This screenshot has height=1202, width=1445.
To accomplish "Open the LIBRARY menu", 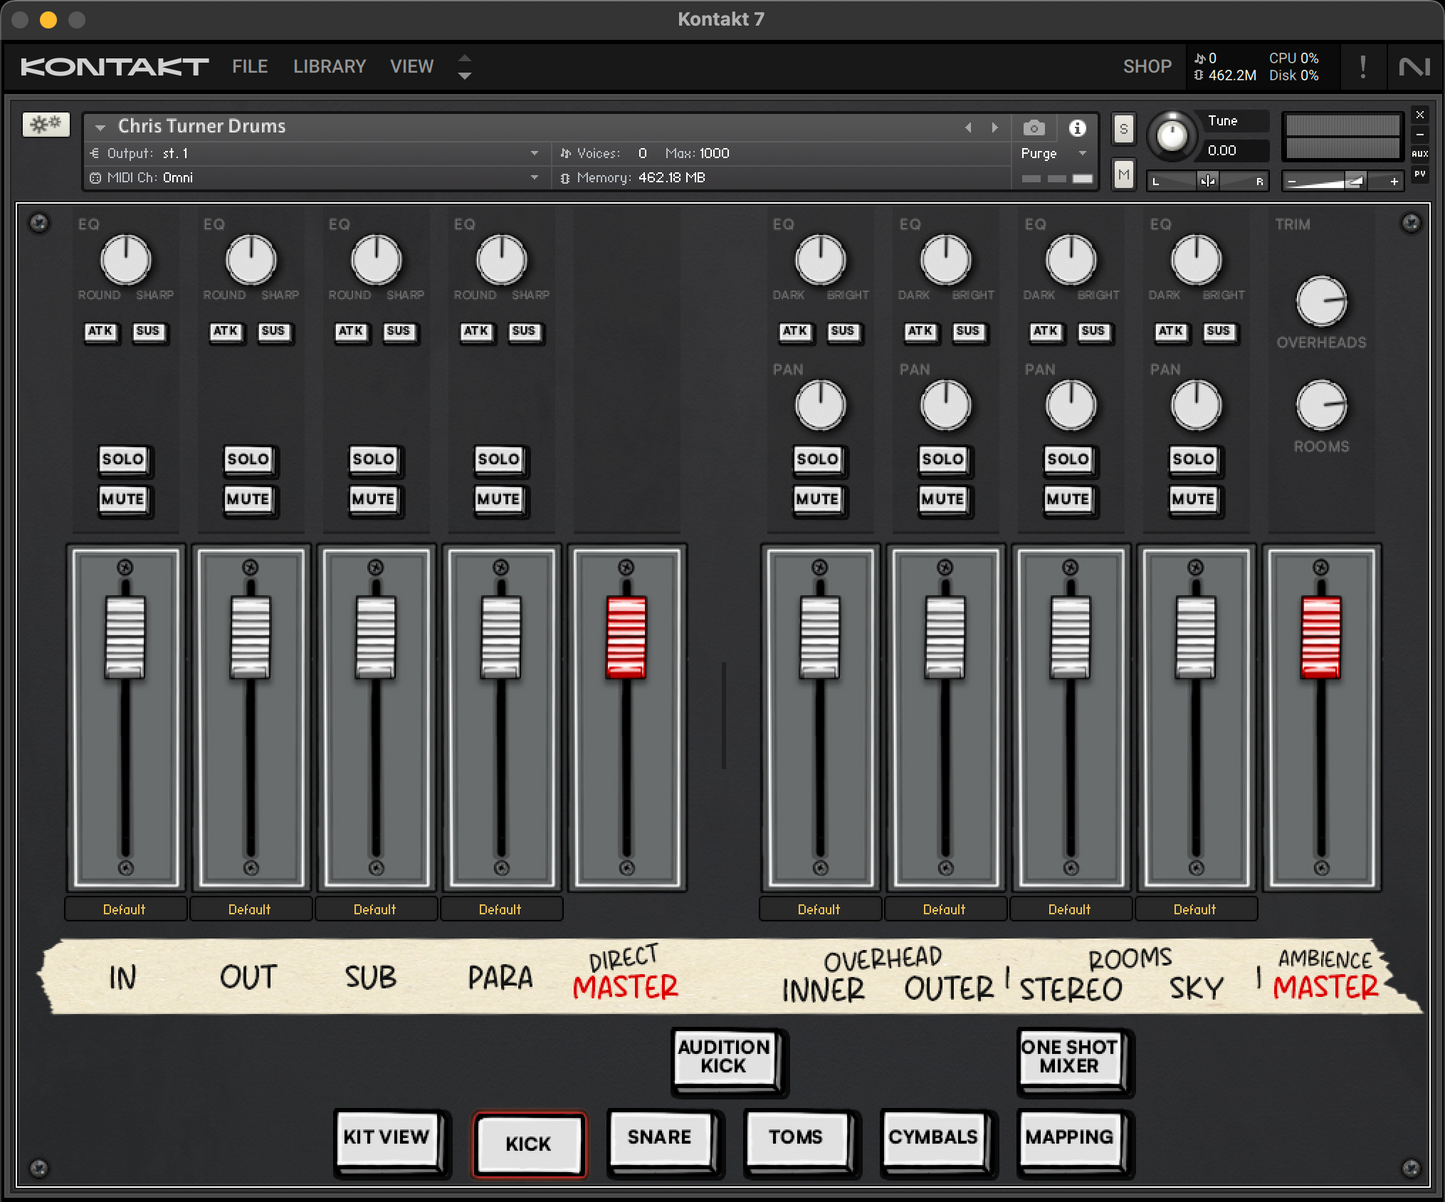I will (329, 67).
